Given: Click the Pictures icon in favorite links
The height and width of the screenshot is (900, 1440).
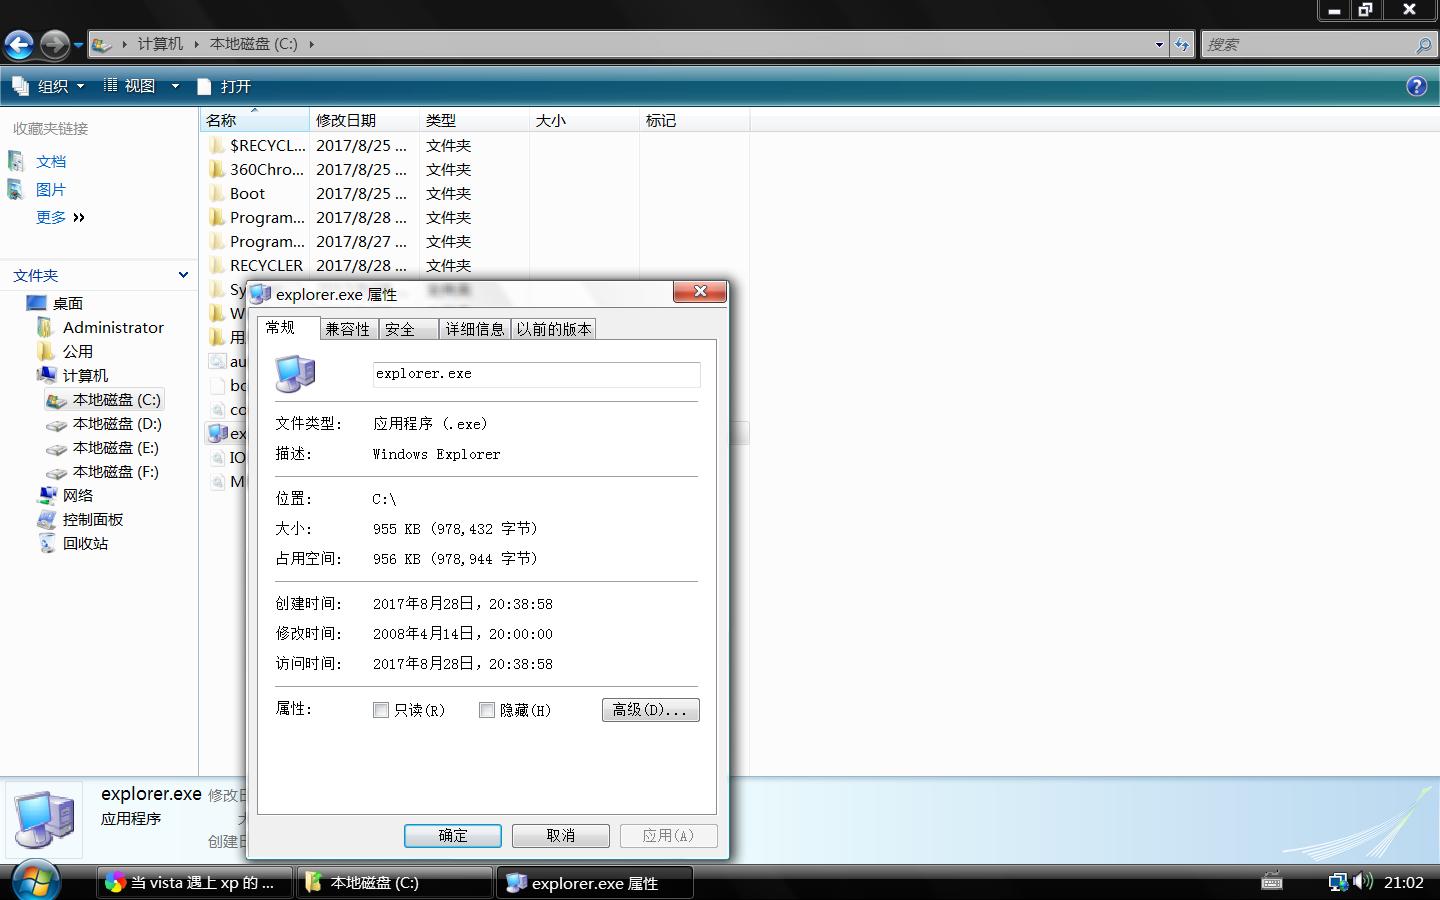Looking at the screenshot, I should click(16, 189).
